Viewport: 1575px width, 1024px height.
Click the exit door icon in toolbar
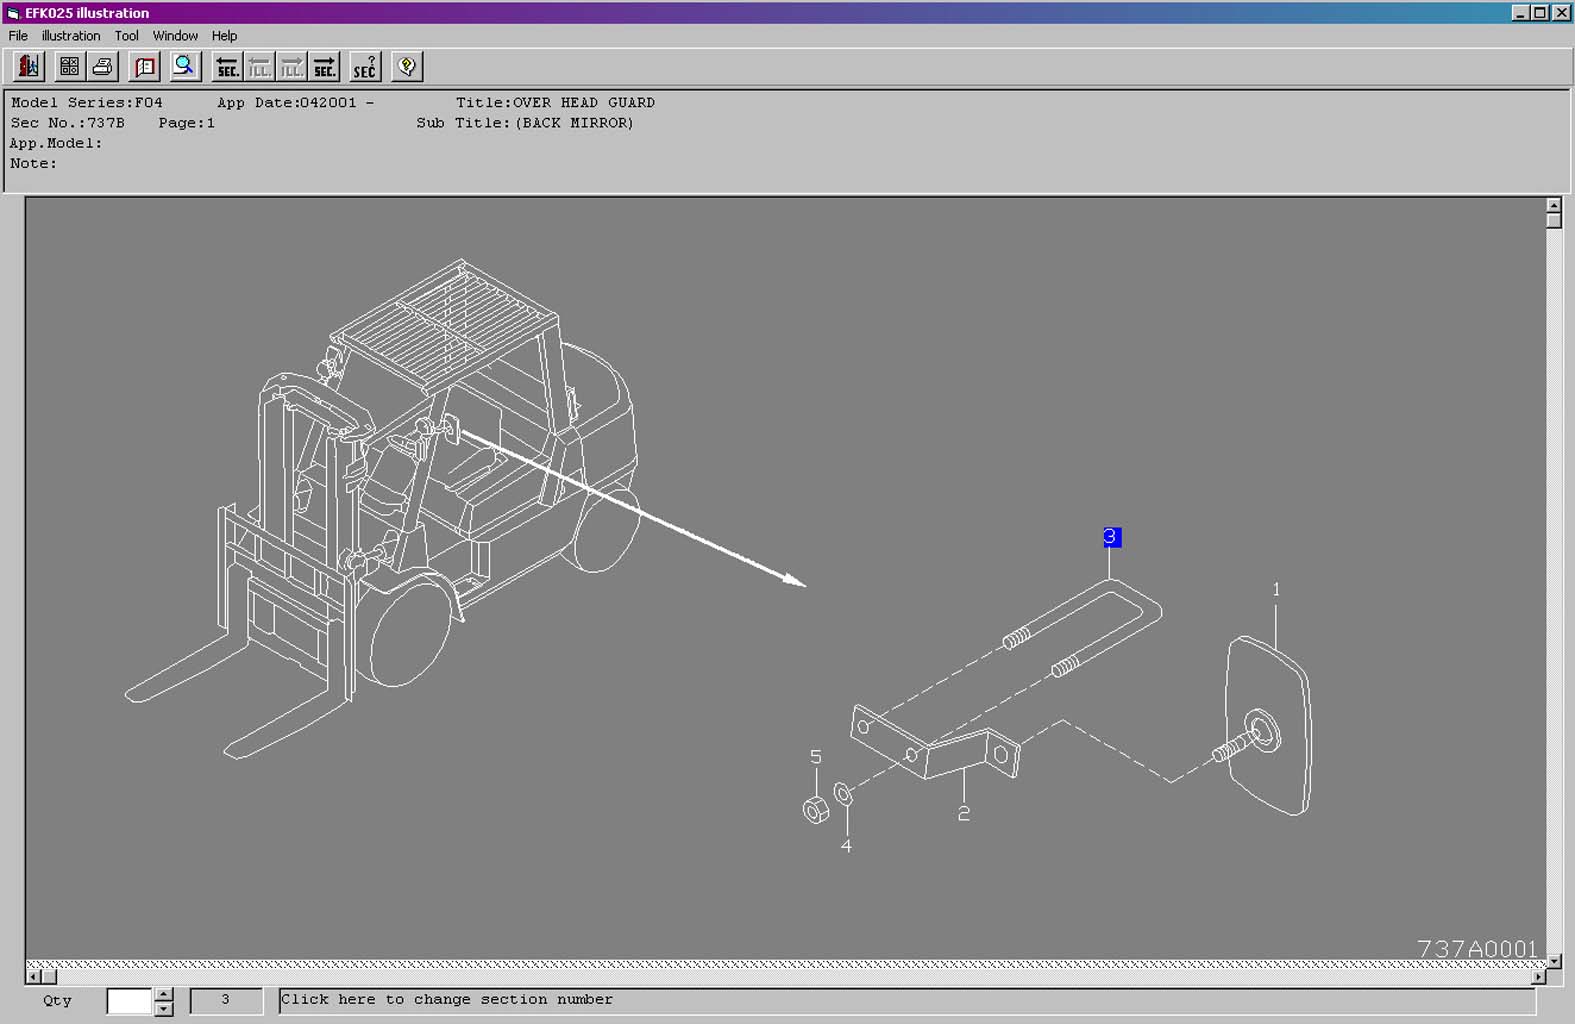(x=28, y=67)
